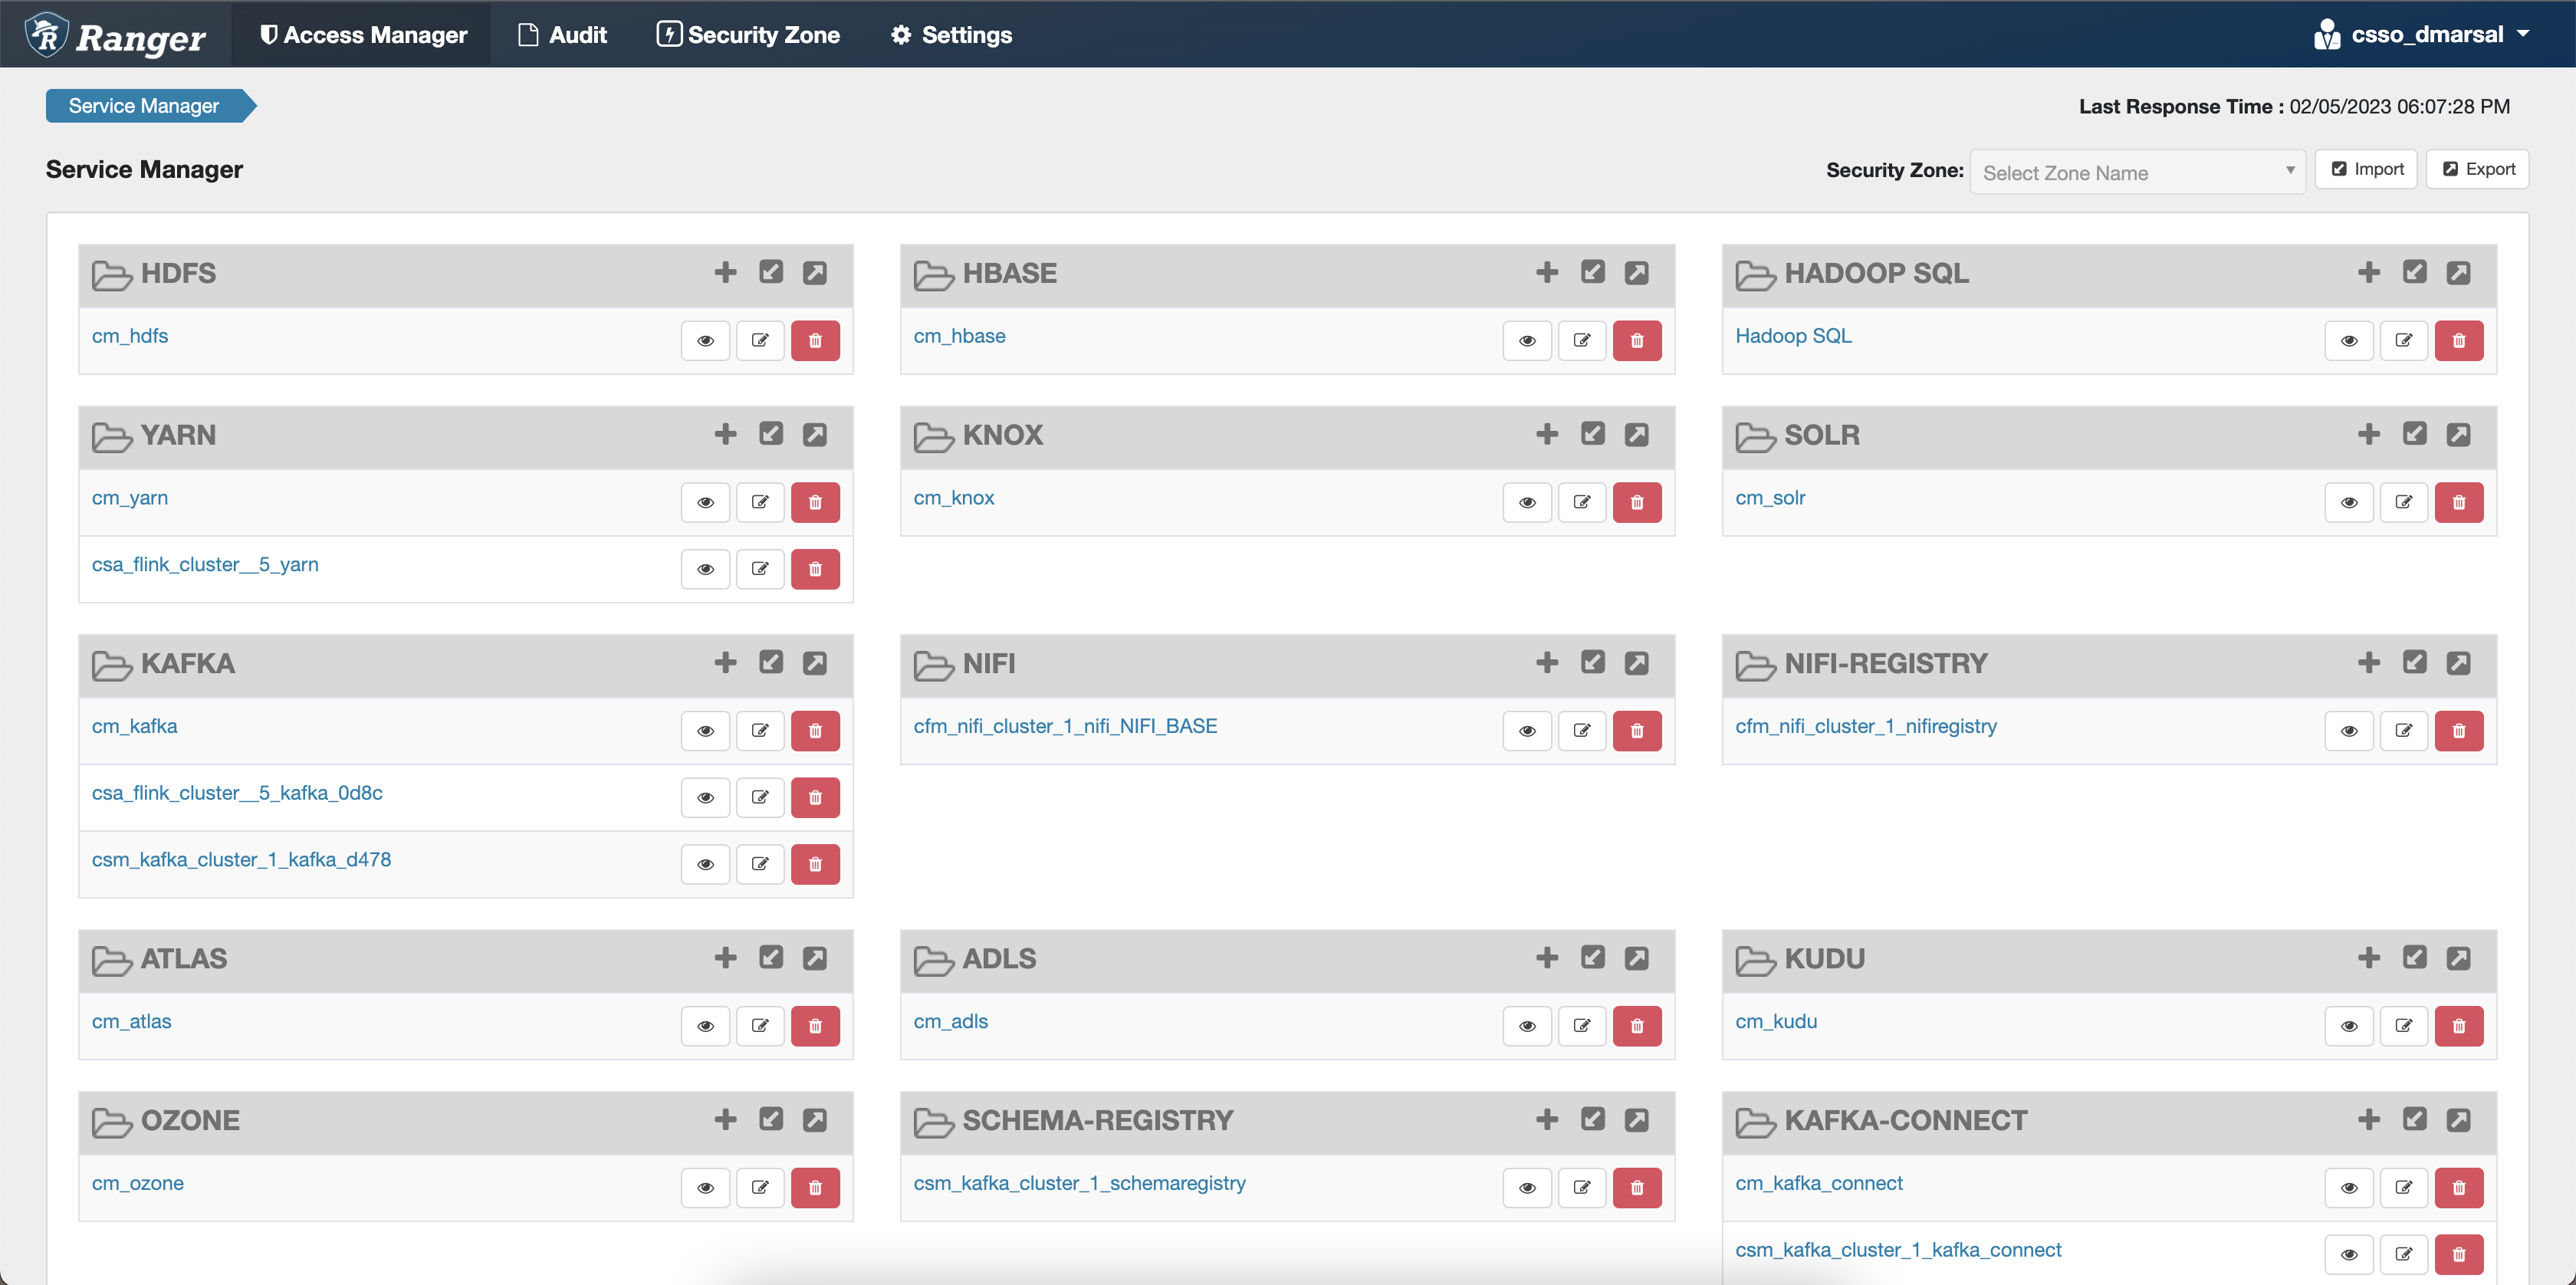Viewport: 2576px width, 1285px height.
Task: Open the Access Manager menu
Action: 363,35
